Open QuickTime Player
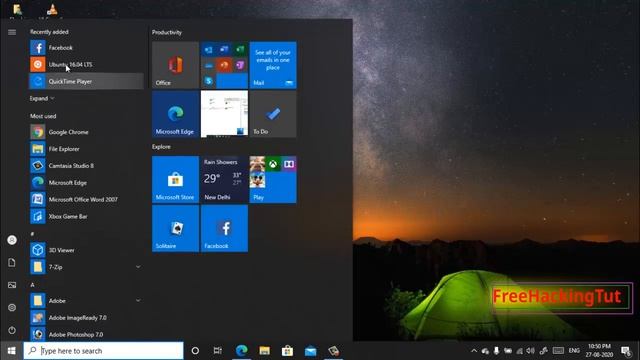Screen dimensions: 640x360 (x=86, y=81)
